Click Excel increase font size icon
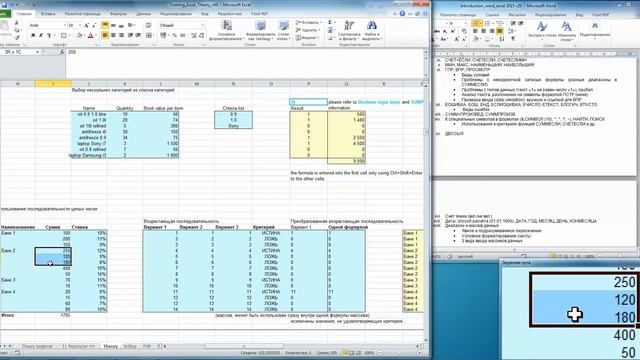640x360 pixels. tap(86, 26)
